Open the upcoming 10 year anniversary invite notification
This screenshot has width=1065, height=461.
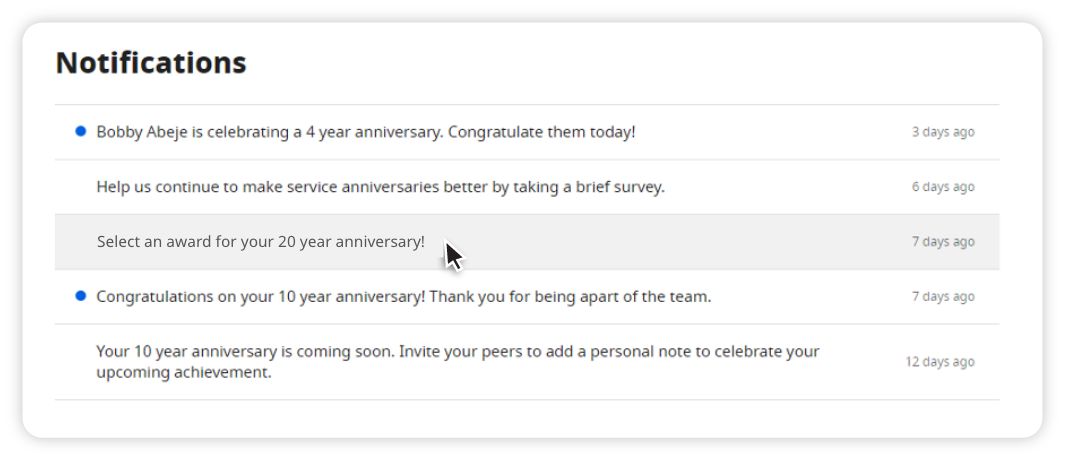[x=527, y=362]
